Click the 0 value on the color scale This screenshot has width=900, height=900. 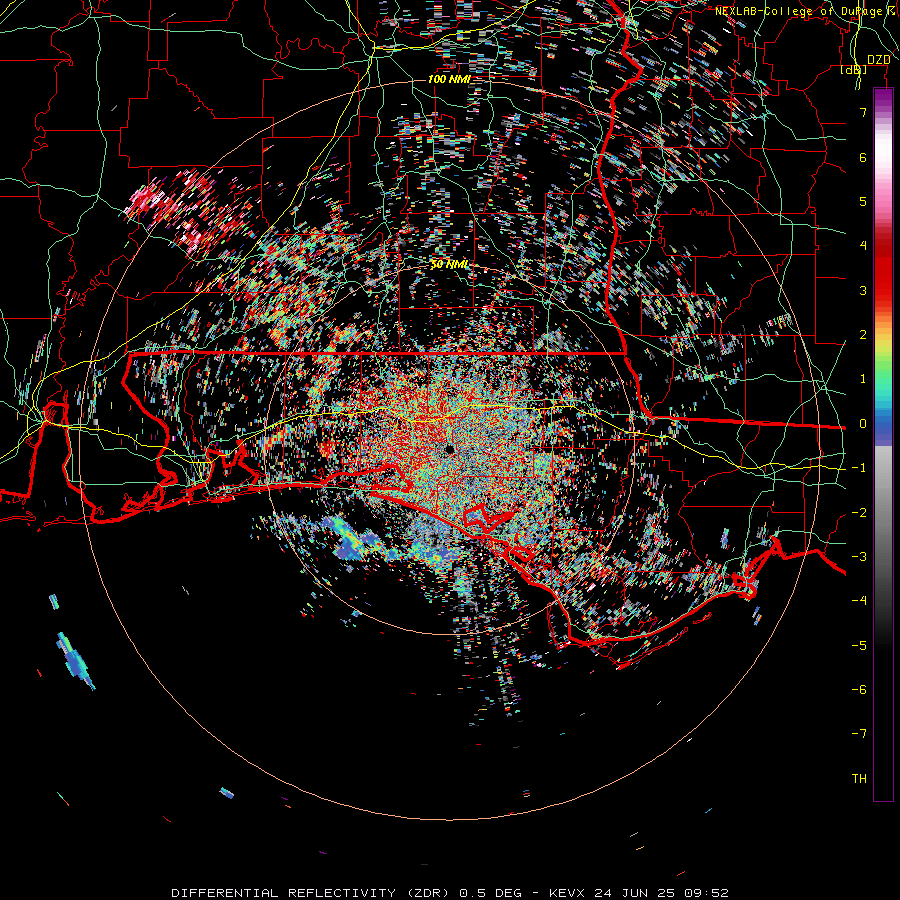click(863, 424)
